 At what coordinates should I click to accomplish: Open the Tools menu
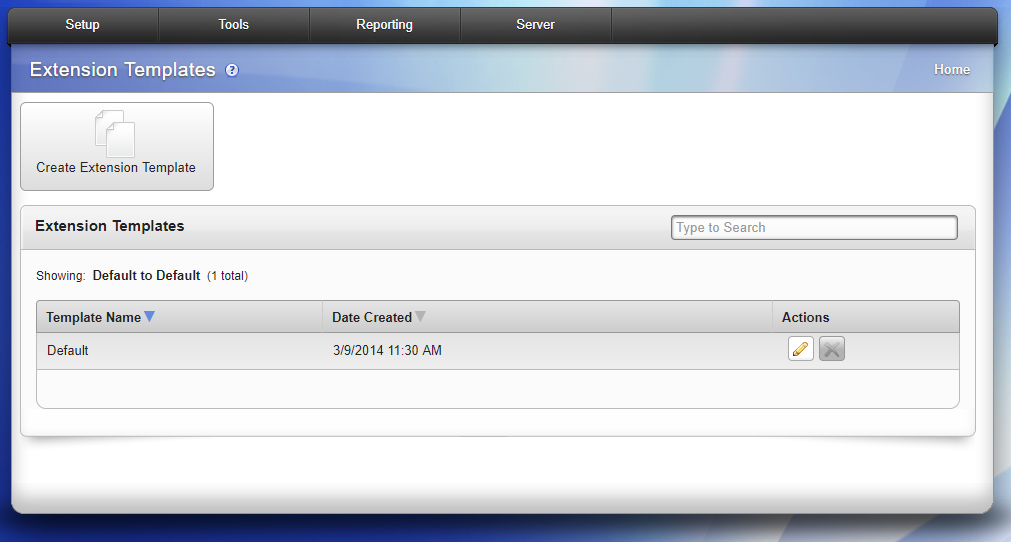point(233,24)
